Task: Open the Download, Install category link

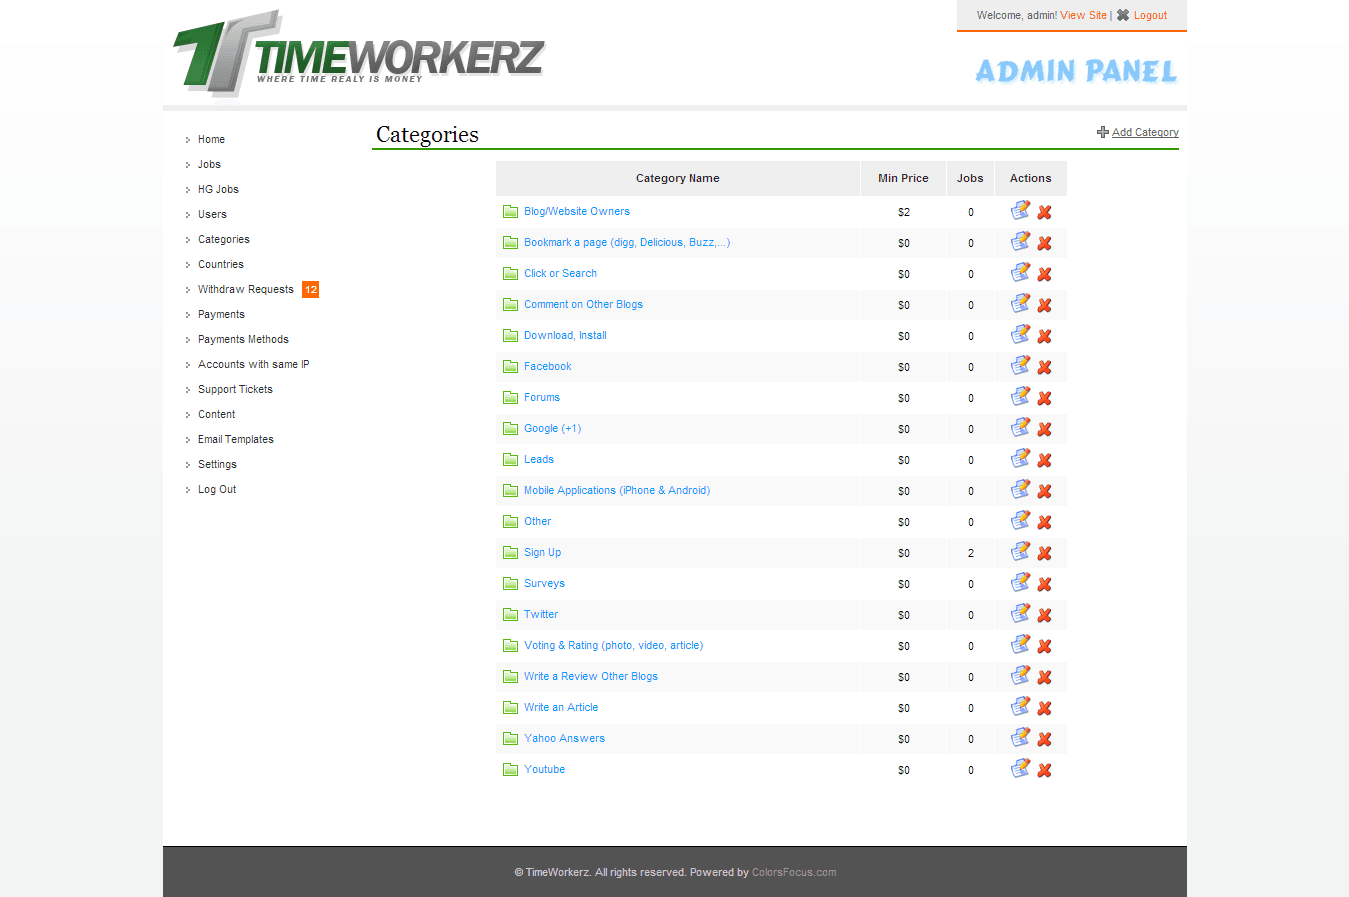Action: click(x=565, y=336)
